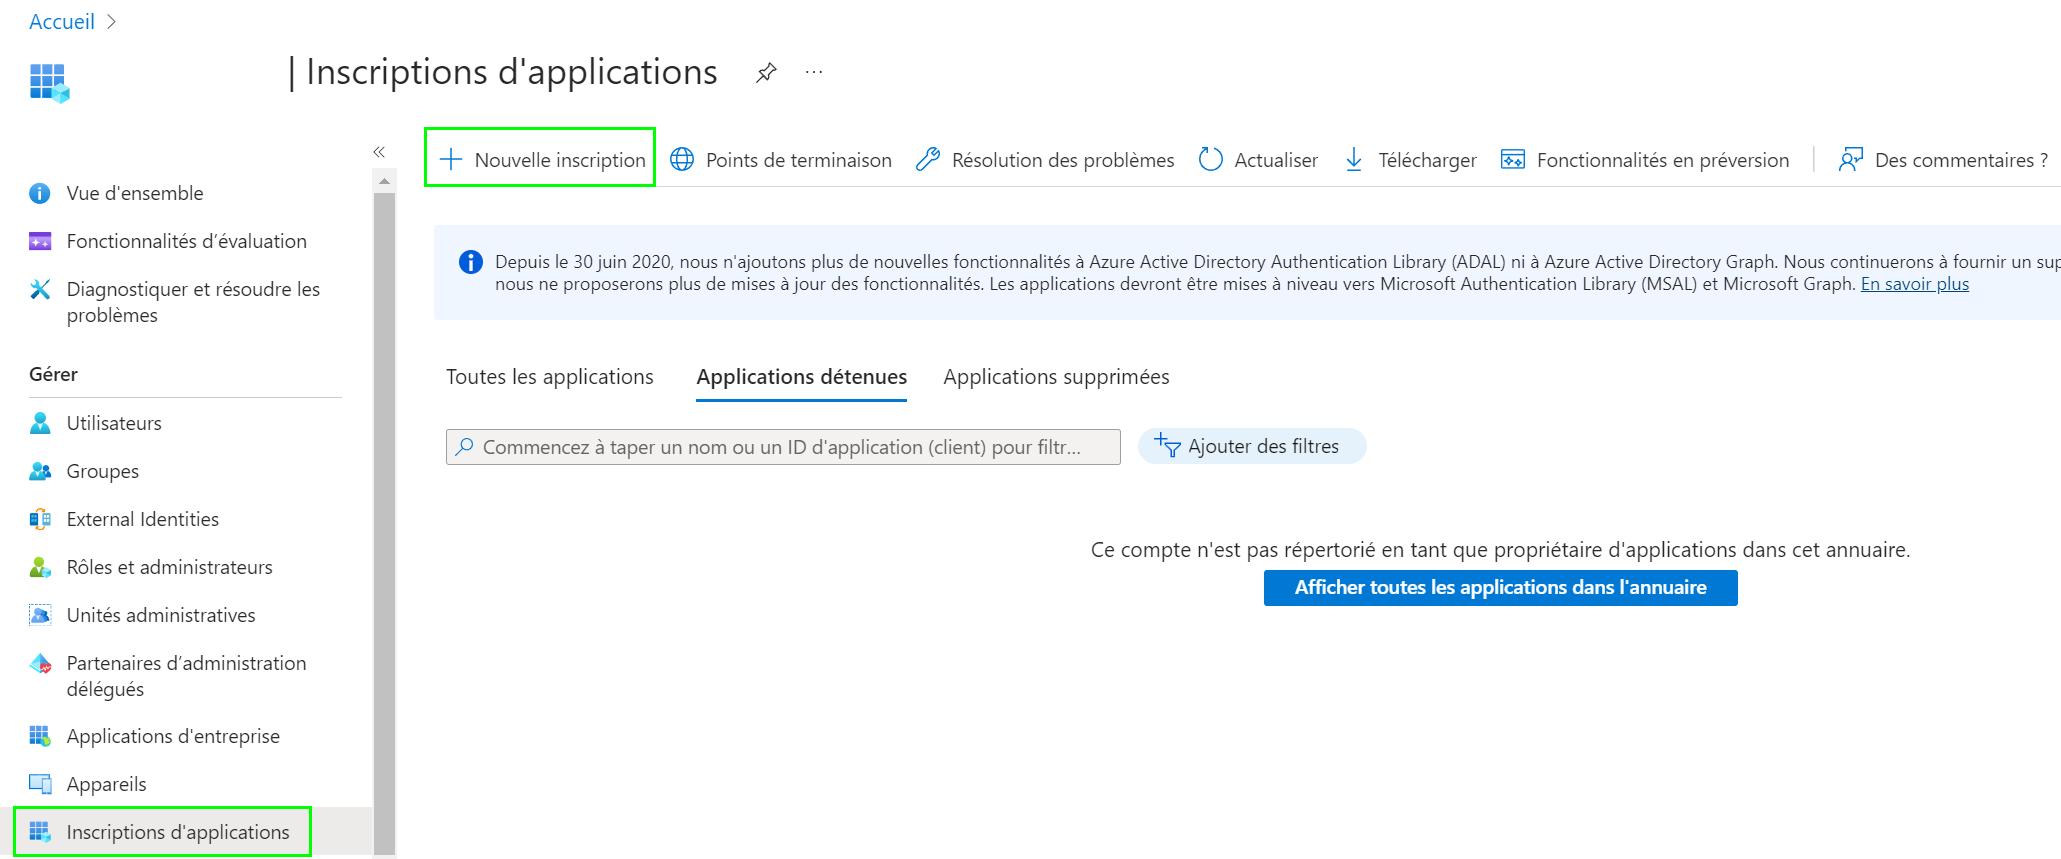Click the Utilisateurs person icon
2061x859 pixels.
click(x=40, y=423)
